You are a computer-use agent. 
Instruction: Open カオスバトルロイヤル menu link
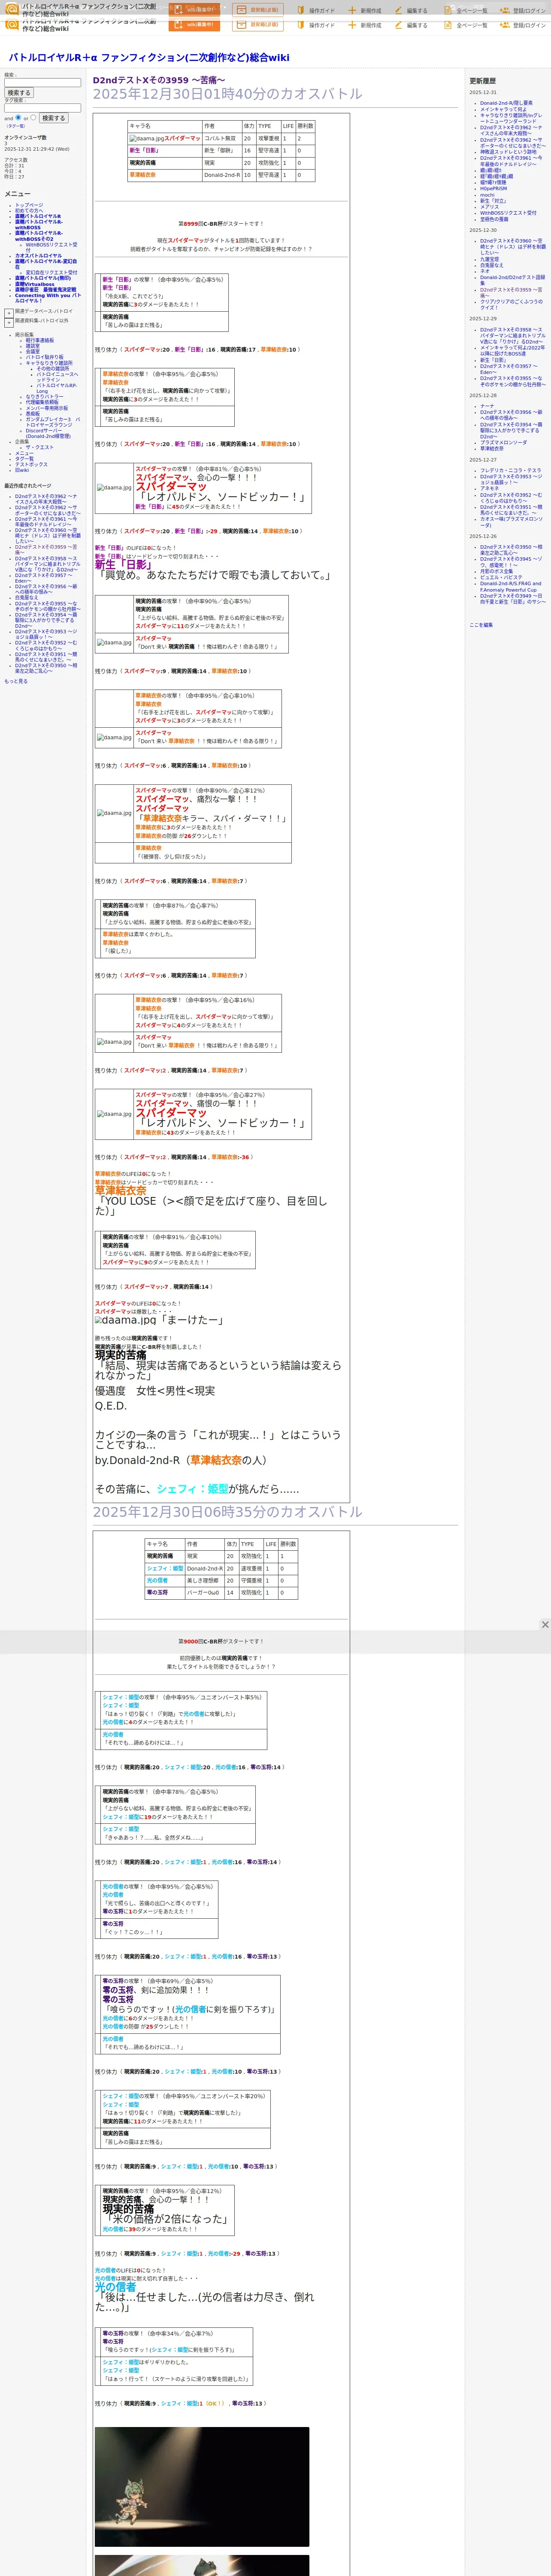38,255
